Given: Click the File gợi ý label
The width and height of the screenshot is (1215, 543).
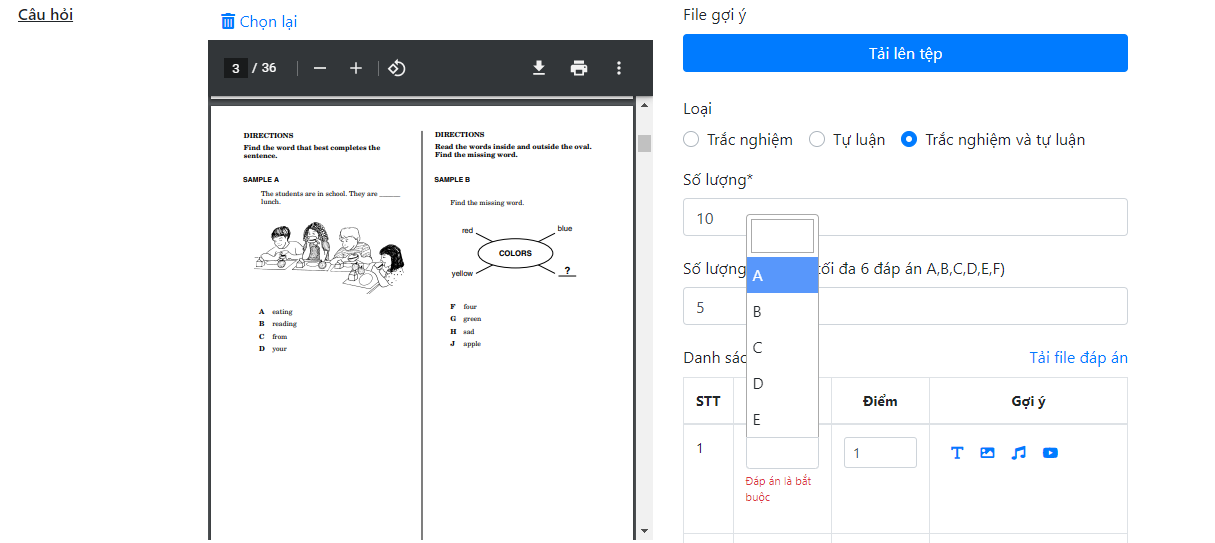Looking at the screenshot, I should (715, 15).
